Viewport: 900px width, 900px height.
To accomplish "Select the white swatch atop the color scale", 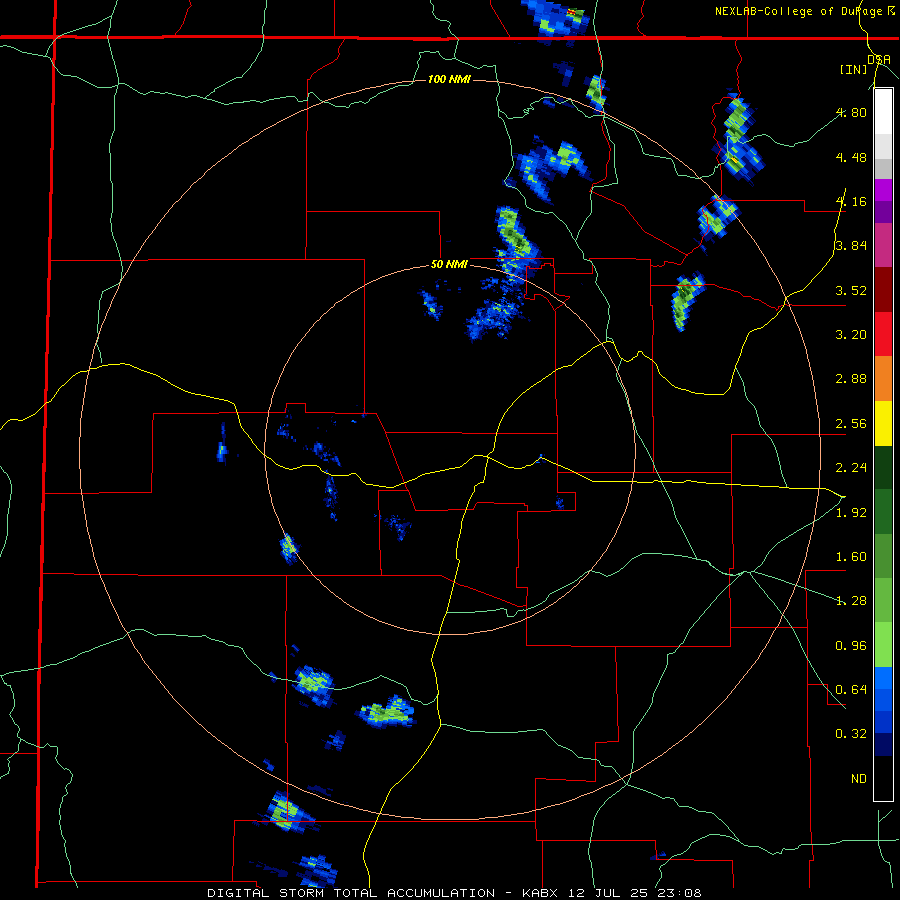I will click(x=883, y=111).
